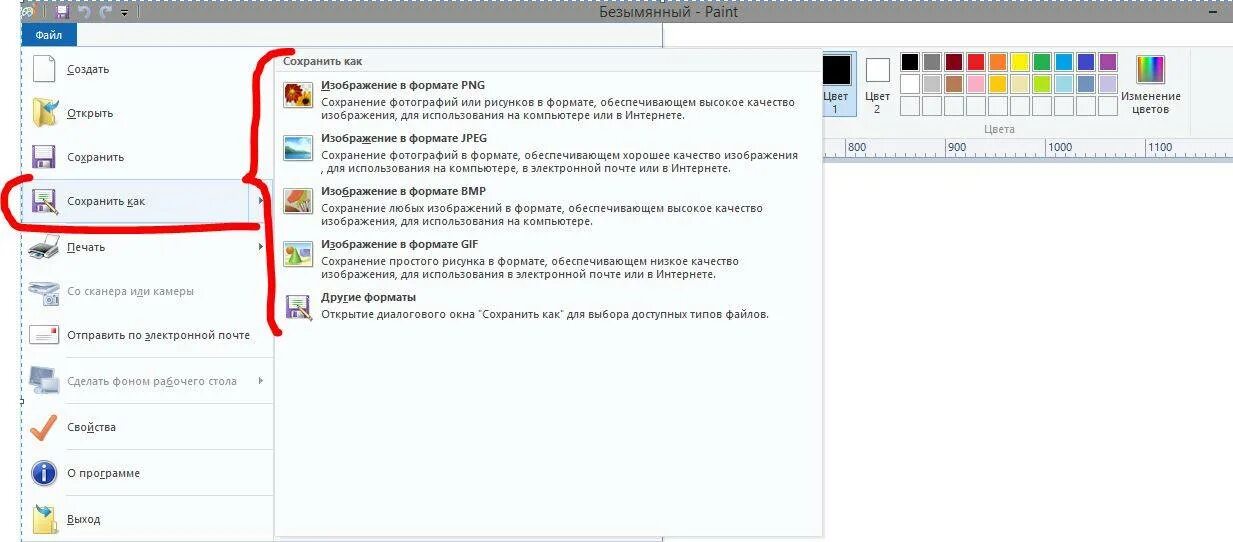Select Со сканера или камеры entry
Image resolution: width=1233 pixels, height=542 pixels.
coord(146,291)
